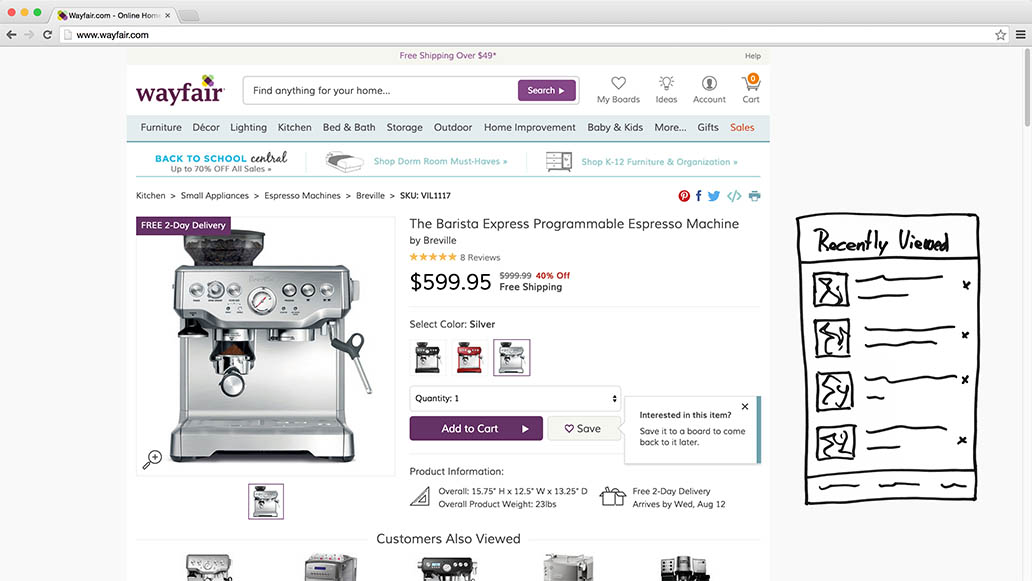Open the More category menu
Screen dimensions: 1032x581
point(670,128)
